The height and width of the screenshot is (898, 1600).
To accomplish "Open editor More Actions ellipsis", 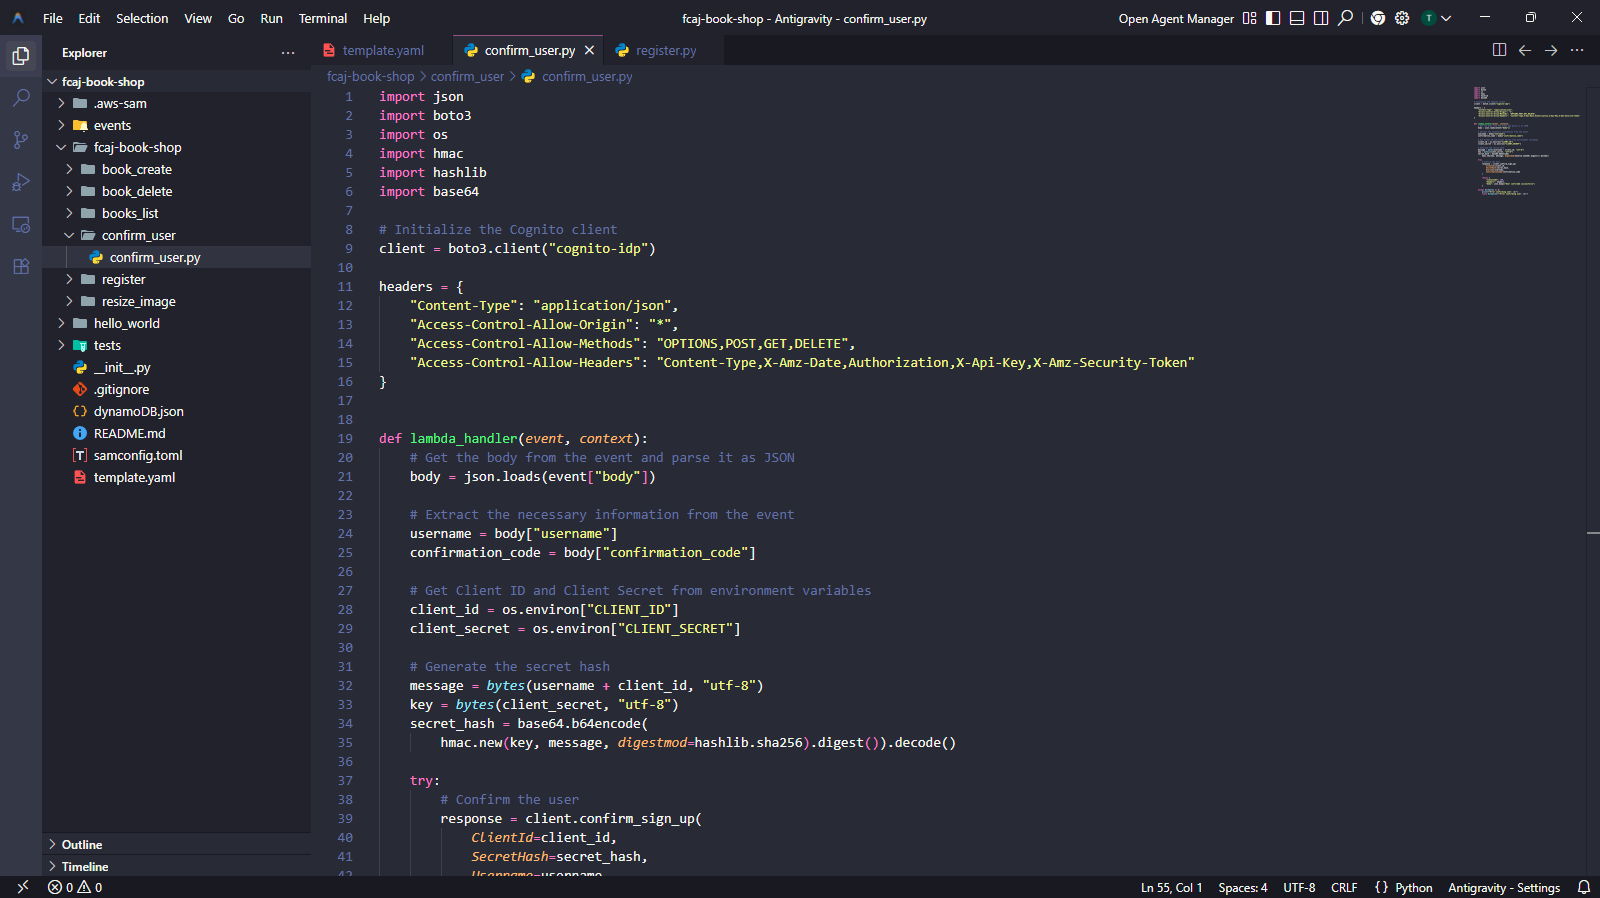I will [x=1577, y=50].
